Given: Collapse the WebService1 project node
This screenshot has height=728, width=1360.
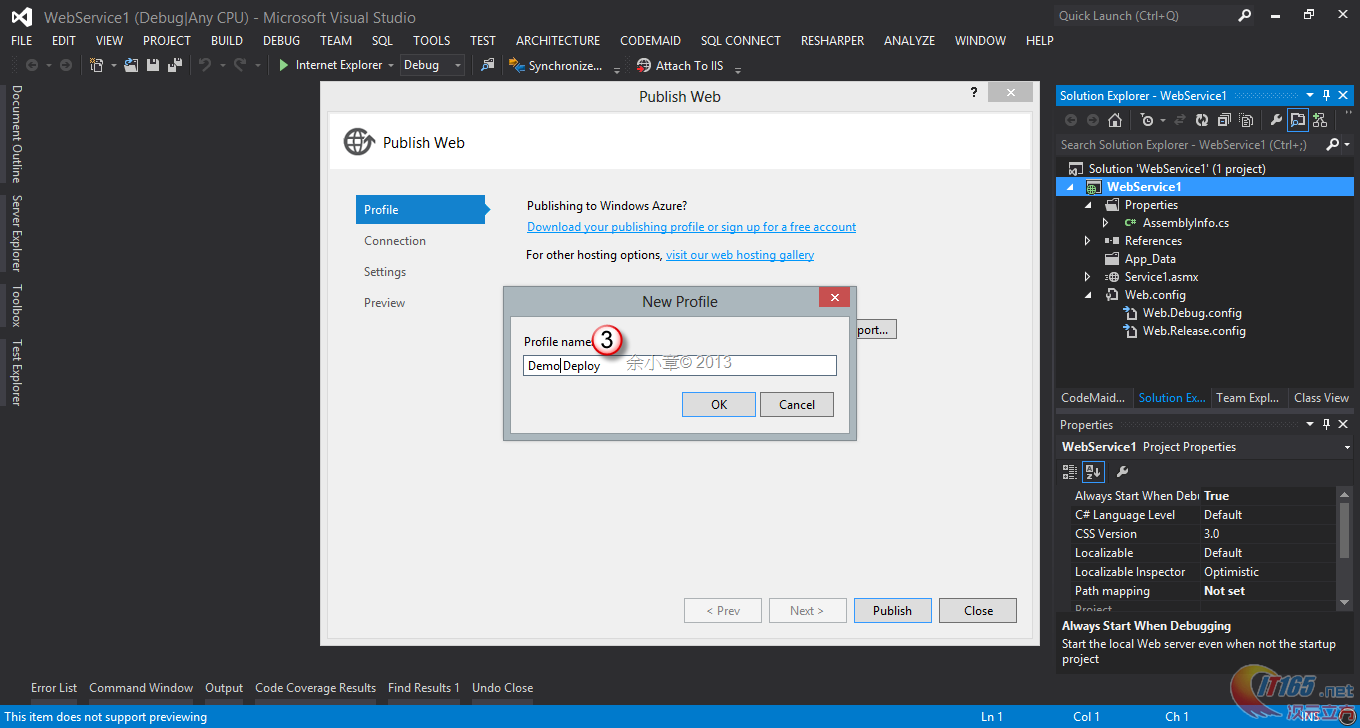Looking at the screenshot, I should coord(1071,187).
